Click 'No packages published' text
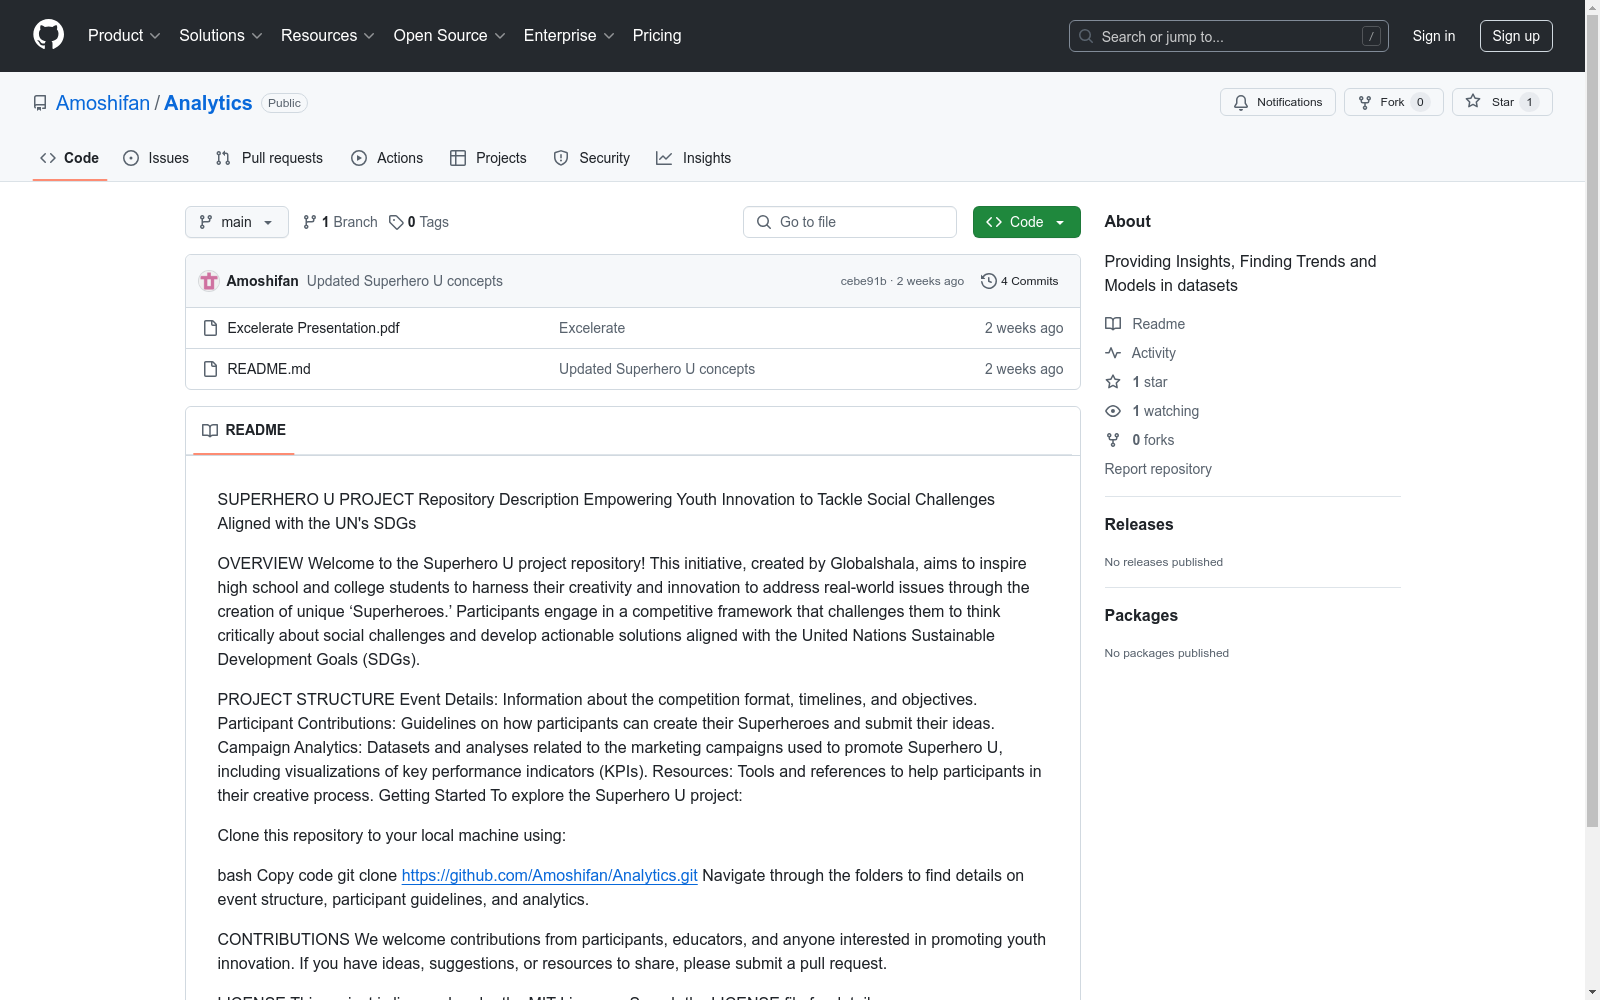 point(1167,653)
